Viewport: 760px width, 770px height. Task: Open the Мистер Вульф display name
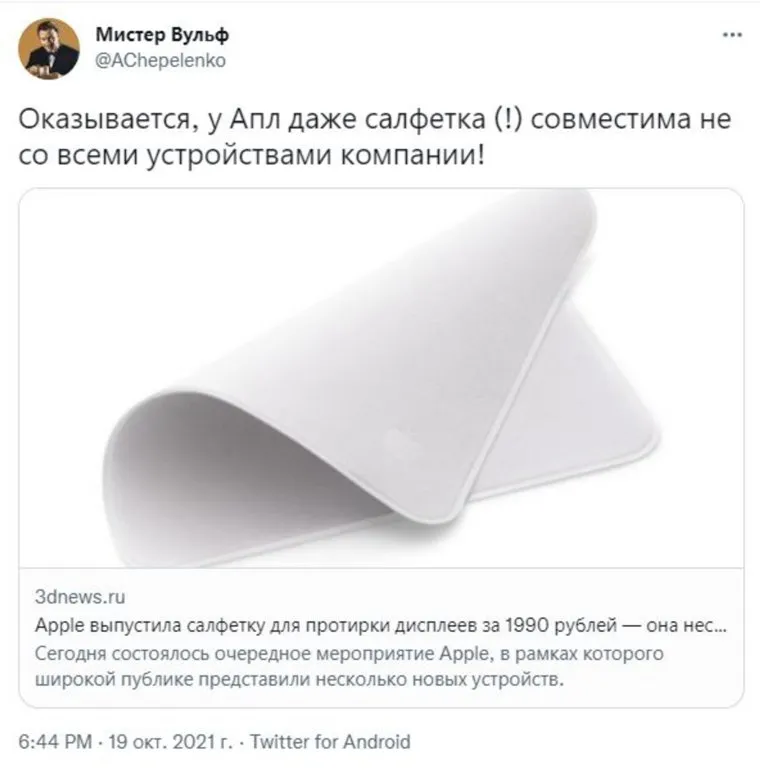pos(162,35)
